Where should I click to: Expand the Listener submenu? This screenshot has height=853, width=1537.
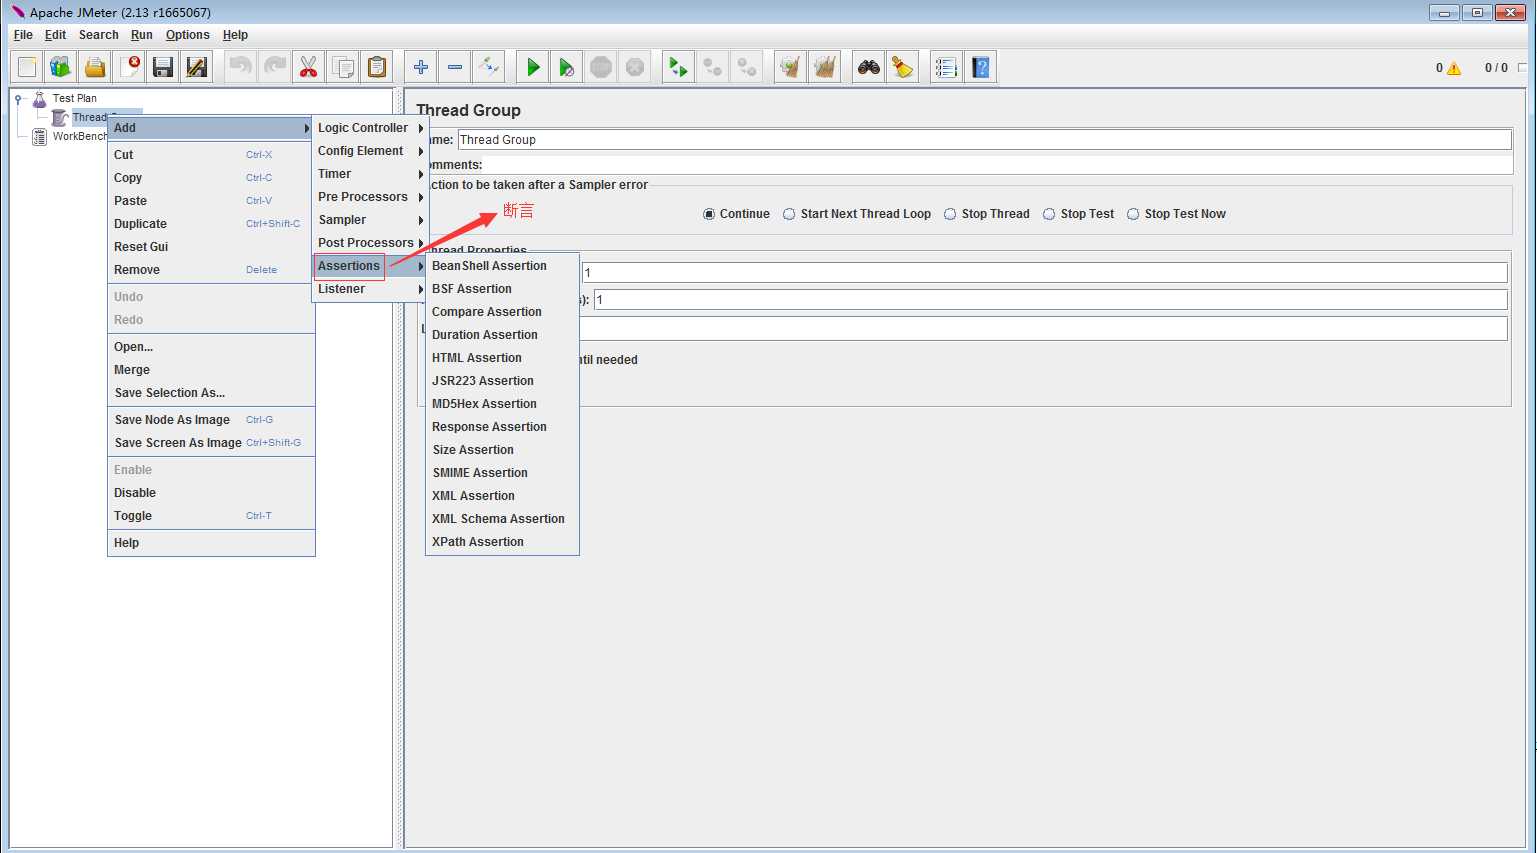pyautogui.click(x=370, y=289)
